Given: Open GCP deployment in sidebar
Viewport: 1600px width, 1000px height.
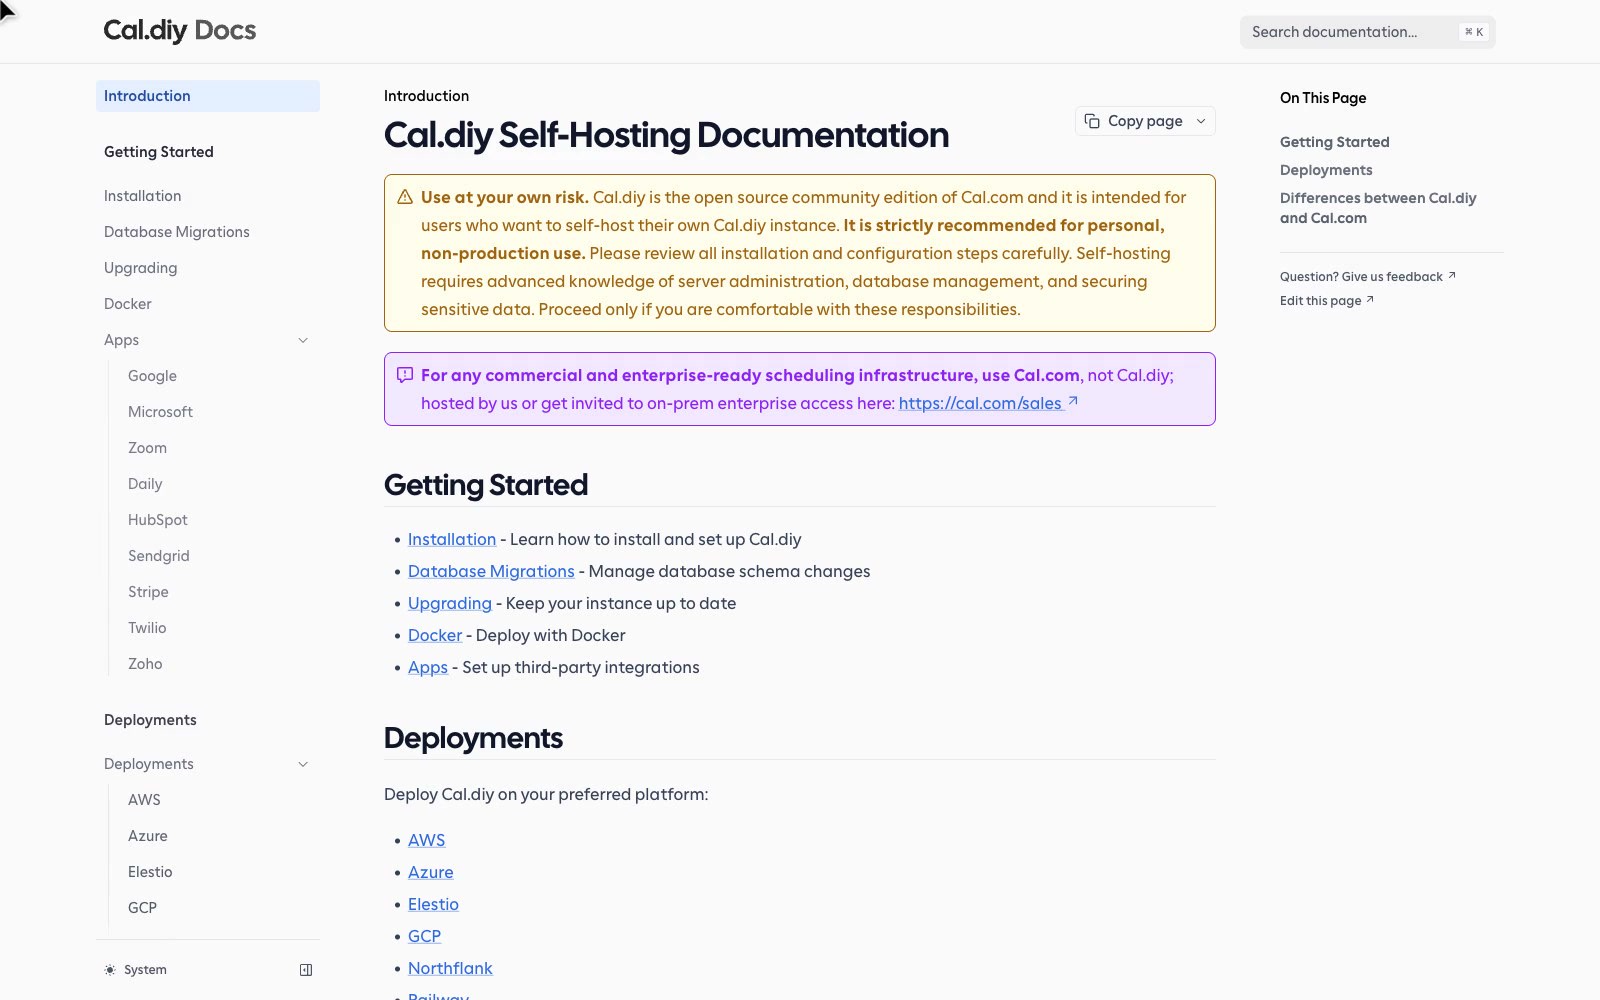Looking at the screenshot, I should [220, 908].
